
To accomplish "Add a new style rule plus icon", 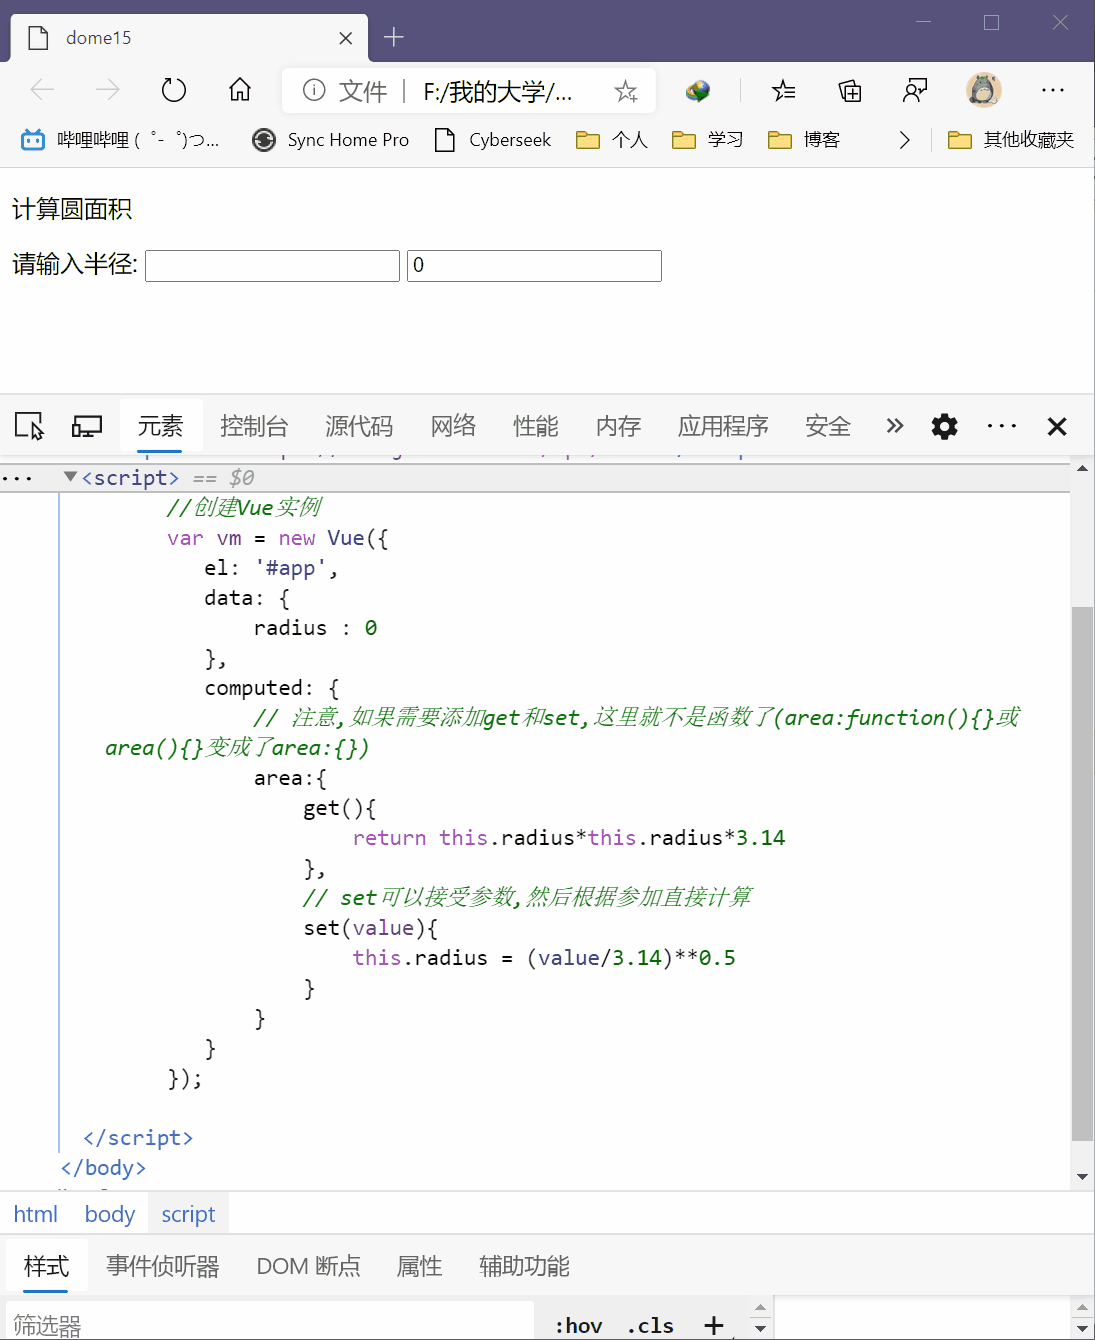I will (x=714, y=1326).
